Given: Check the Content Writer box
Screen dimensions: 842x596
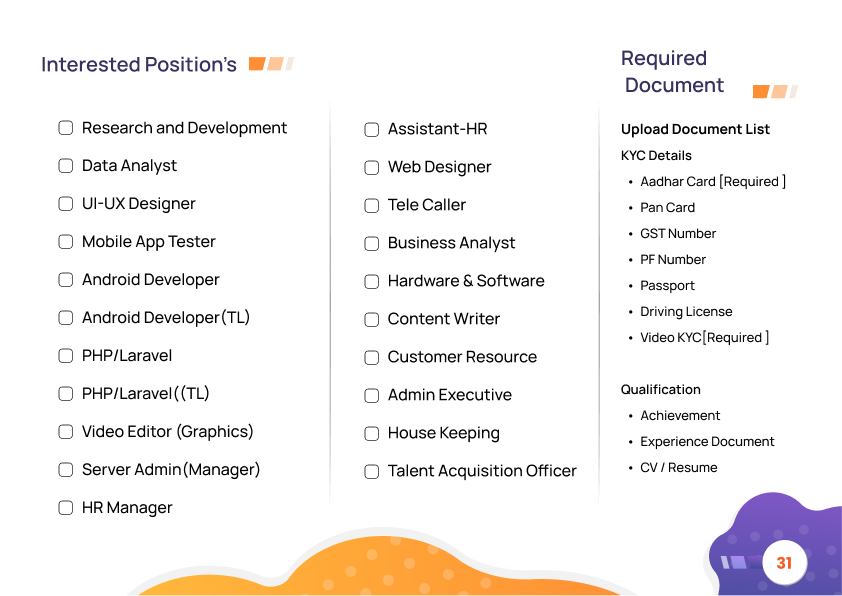Looking at the screenshot, I should click(372, 319).
